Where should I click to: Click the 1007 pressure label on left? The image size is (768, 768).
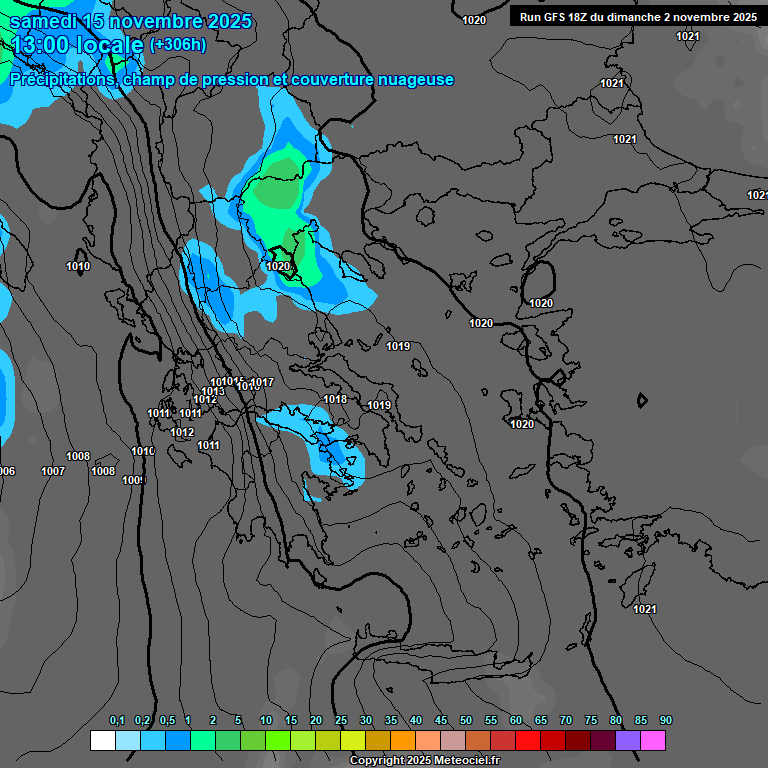pos(53,471)
